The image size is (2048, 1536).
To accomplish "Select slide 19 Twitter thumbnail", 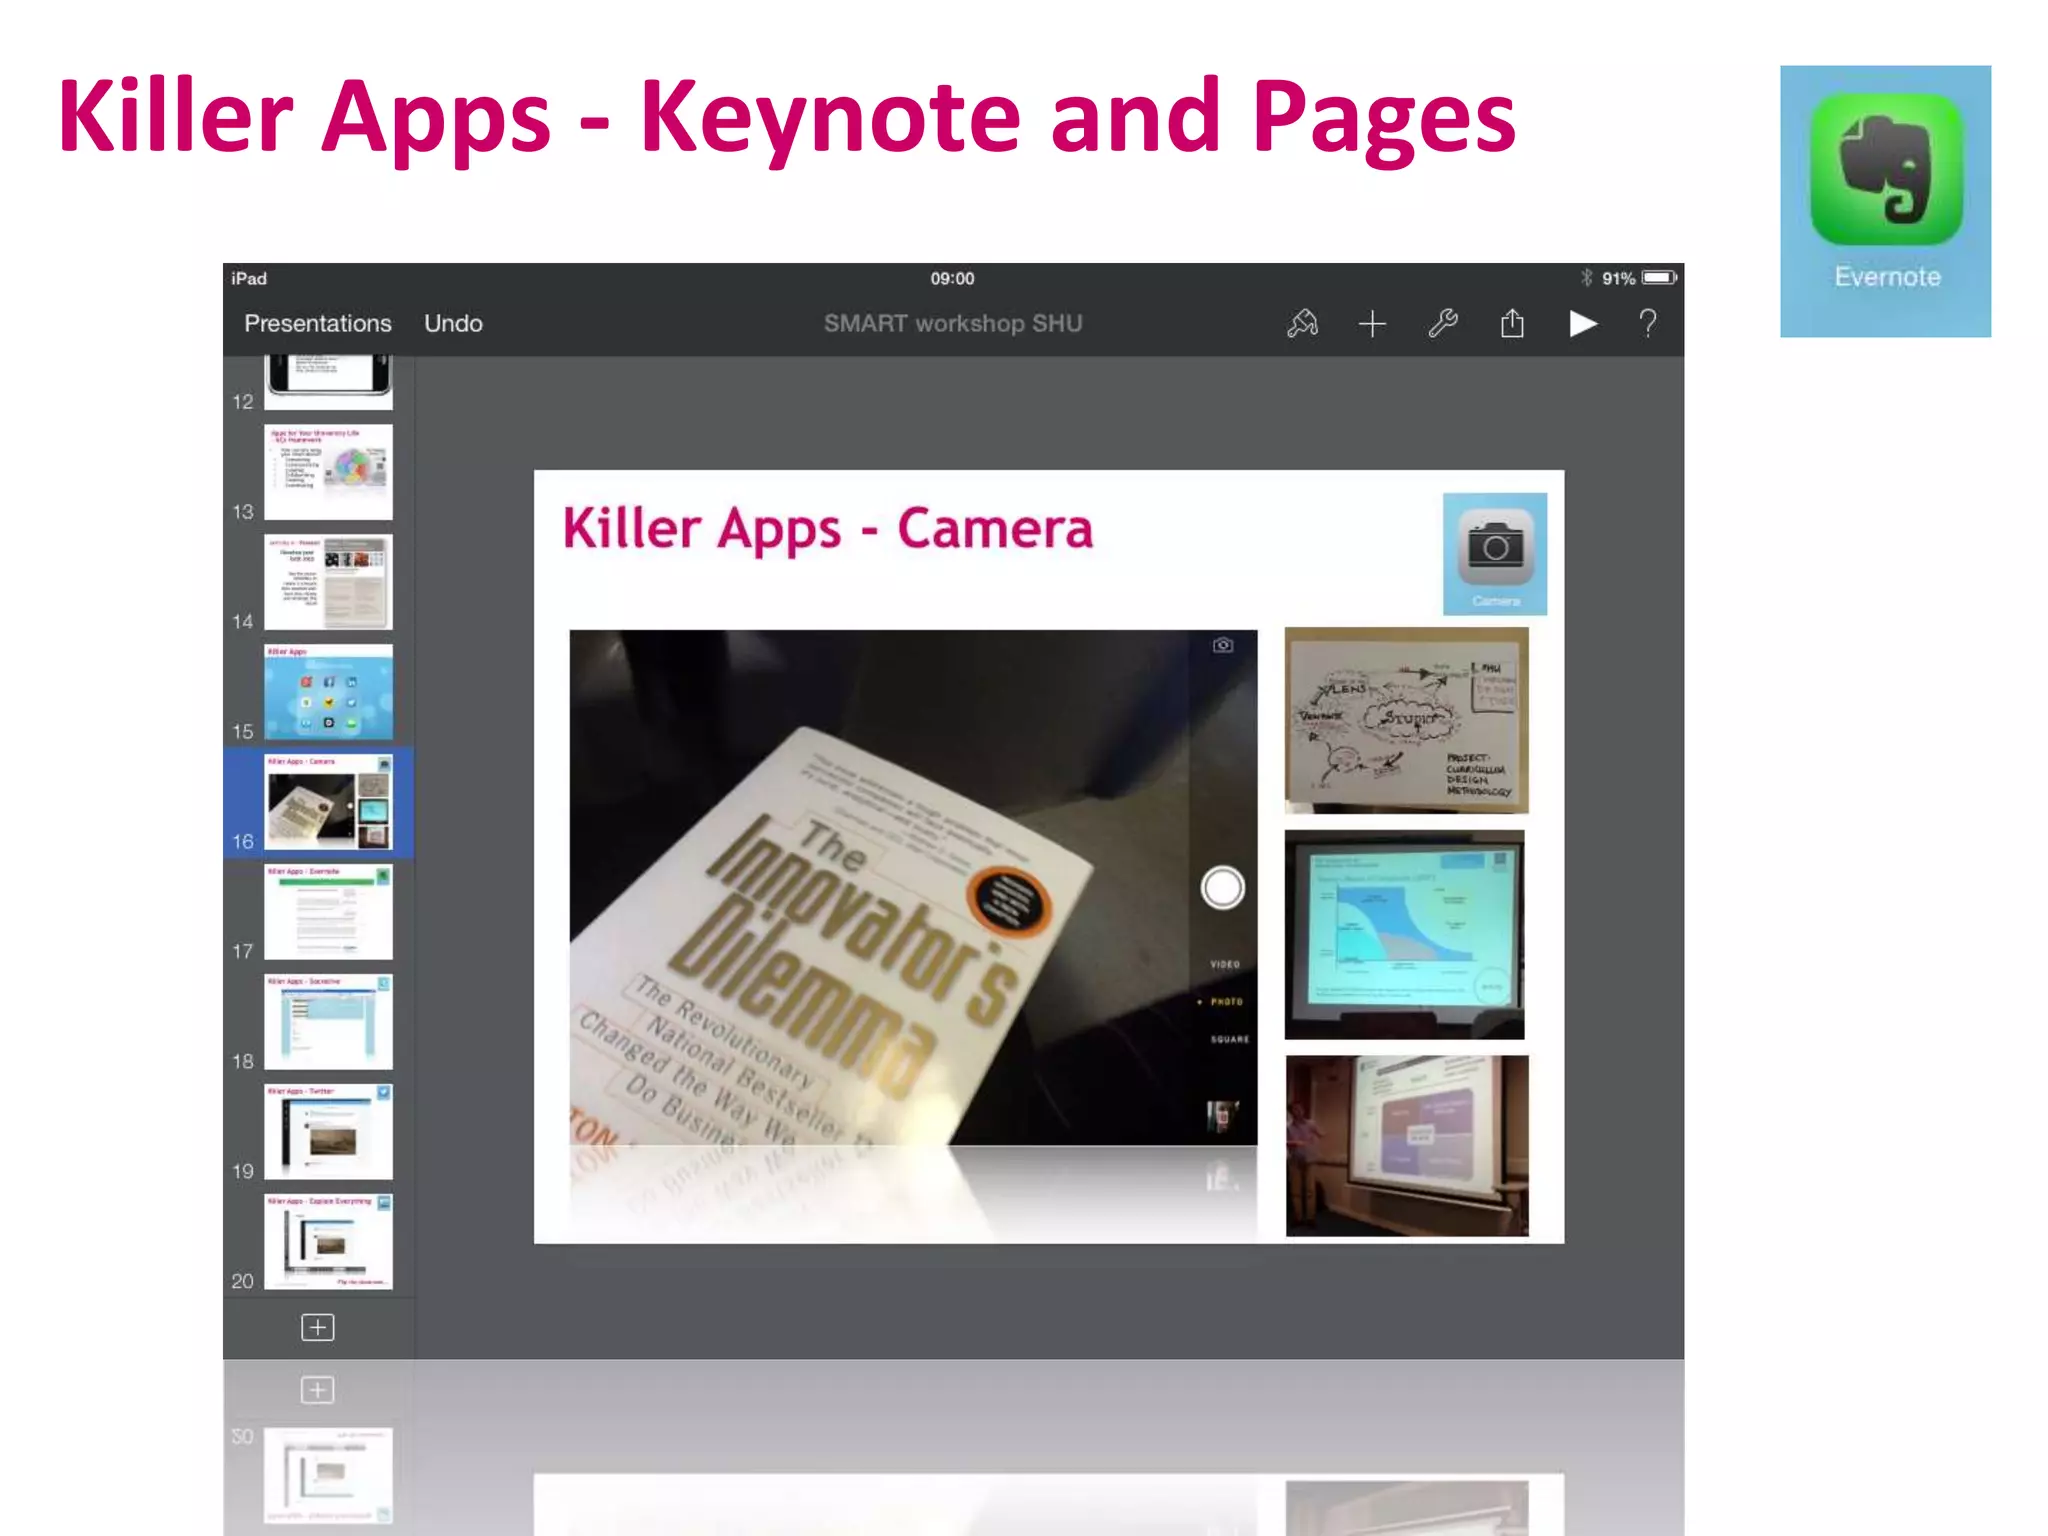I will (x=328, y=1132).
